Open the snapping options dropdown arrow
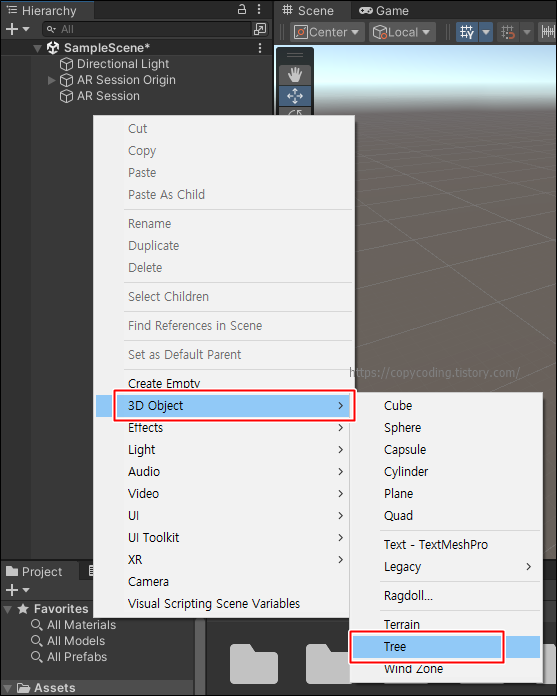Screen dimensions: 557x696 tap(527, 32)
